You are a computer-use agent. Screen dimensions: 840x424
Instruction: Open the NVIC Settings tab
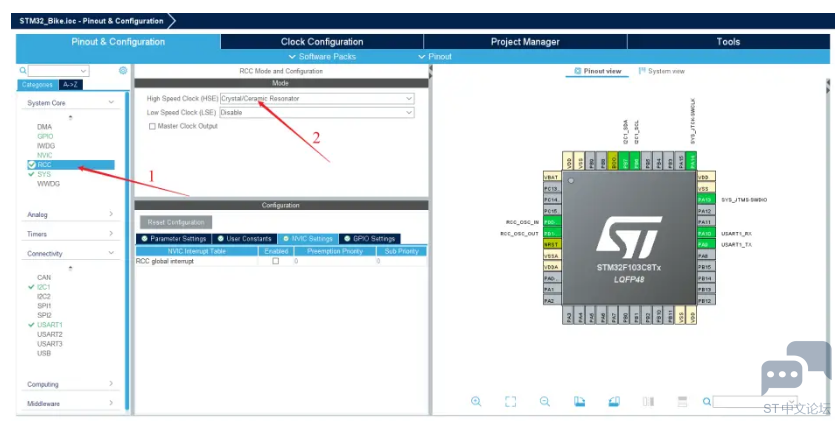(x=308, y=239)
